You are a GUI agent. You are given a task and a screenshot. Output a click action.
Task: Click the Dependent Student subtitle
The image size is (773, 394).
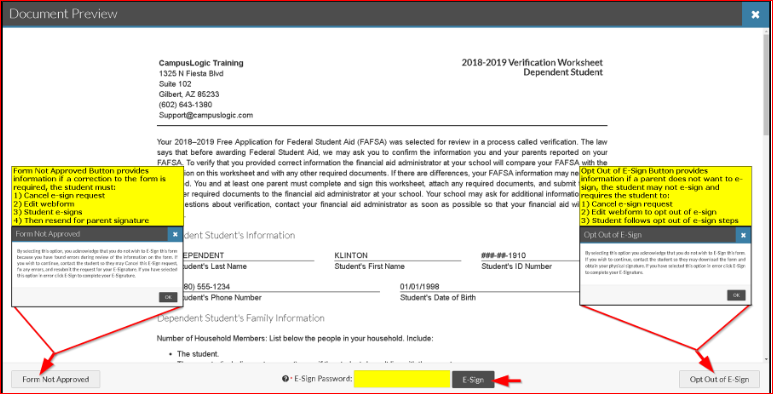(563, 72)
